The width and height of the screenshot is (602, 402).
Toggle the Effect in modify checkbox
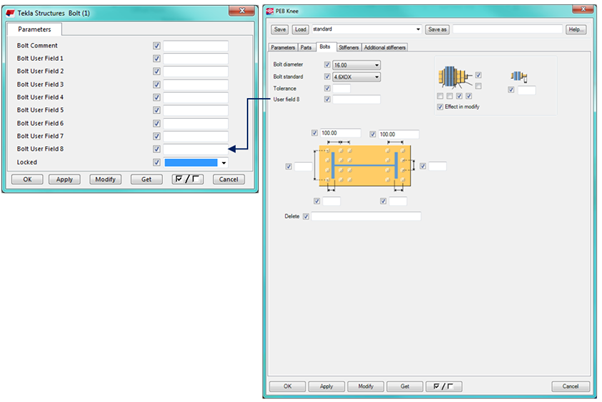point(441,107)
